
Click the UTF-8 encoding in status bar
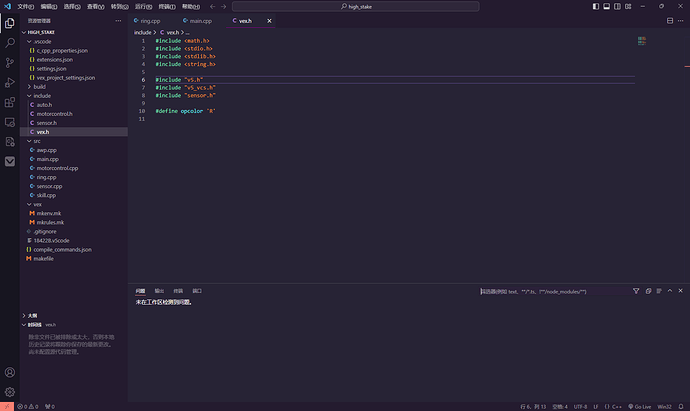coord(581,406)
